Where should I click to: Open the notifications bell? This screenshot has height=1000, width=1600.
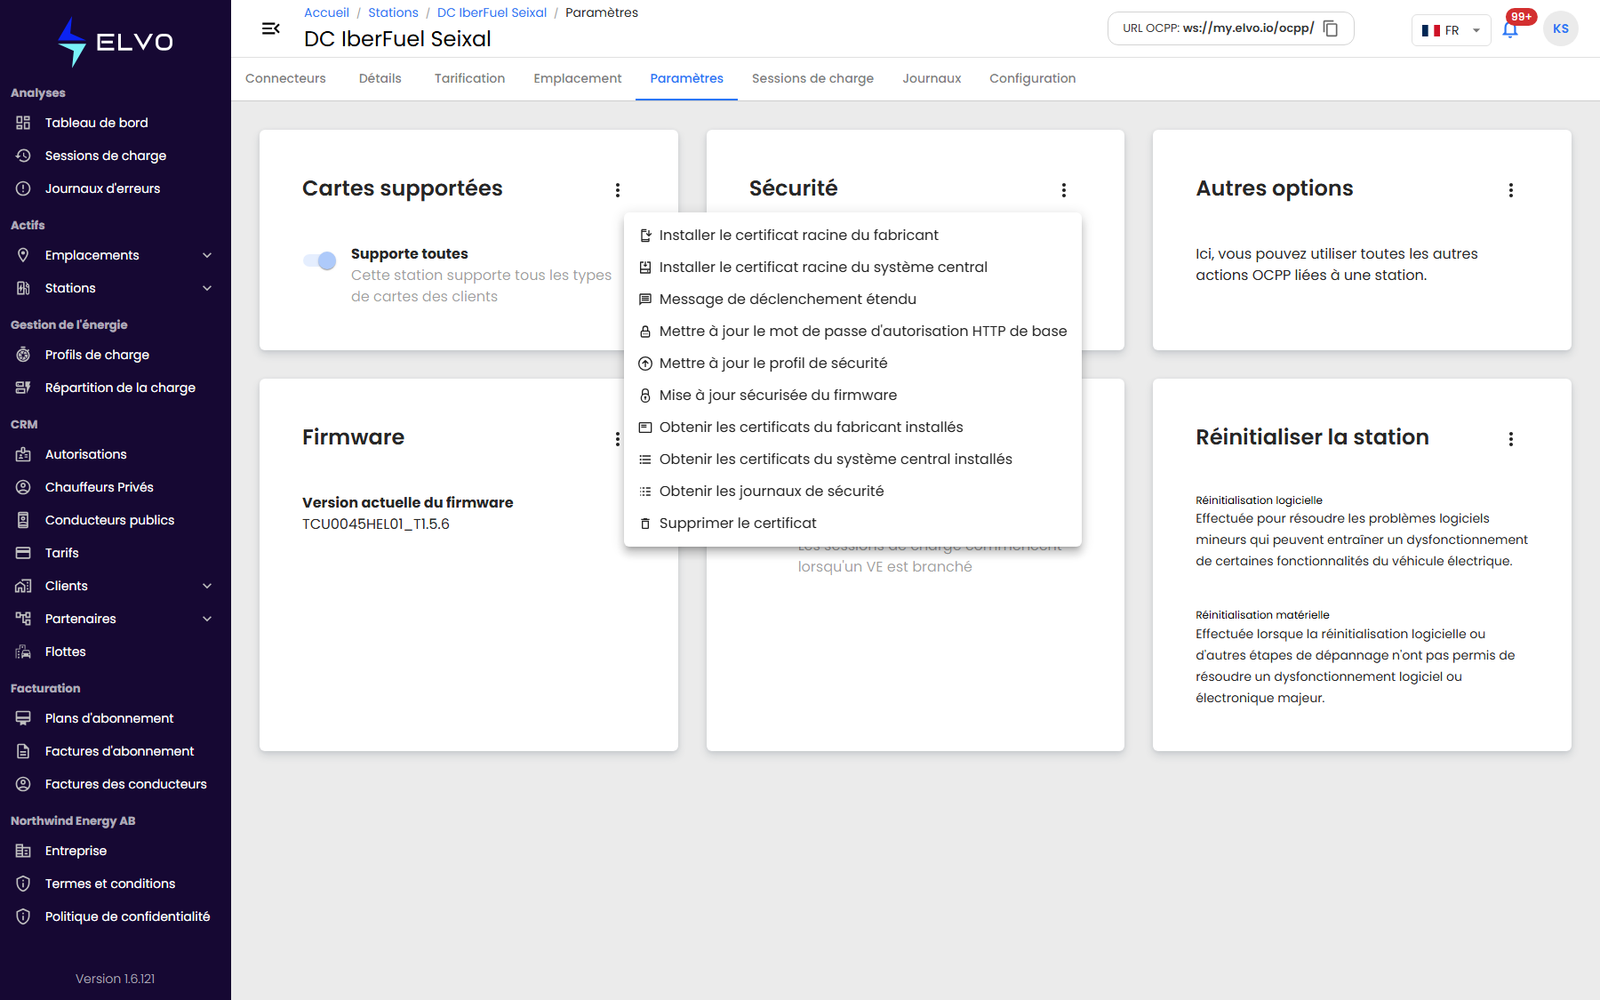point(1510,29)
